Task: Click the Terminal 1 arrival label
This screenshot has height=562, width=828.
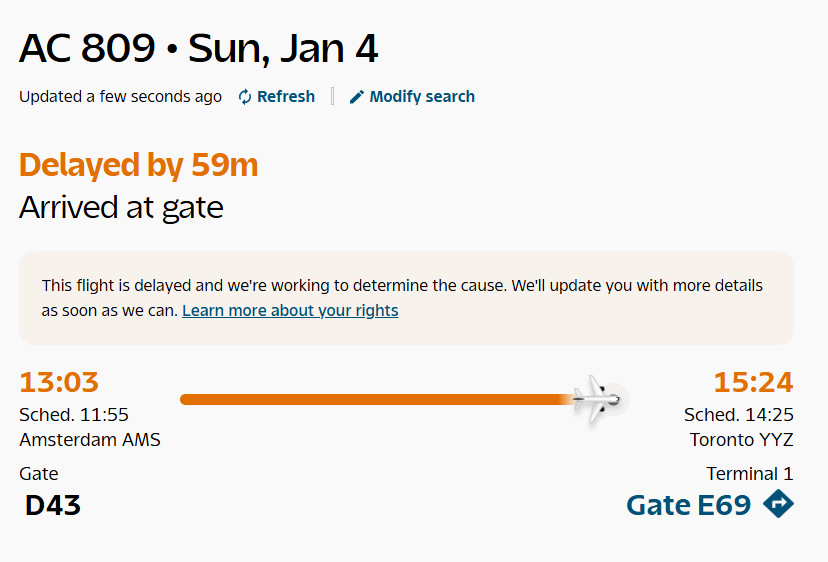Action: tap(749, 474)
